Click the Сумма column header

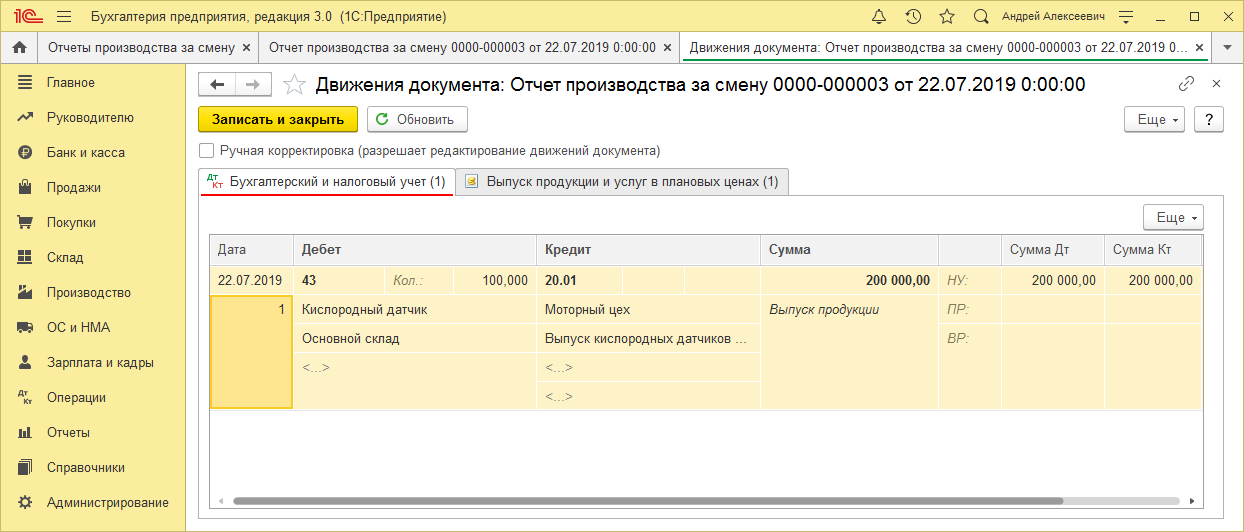tap(849, 249)
